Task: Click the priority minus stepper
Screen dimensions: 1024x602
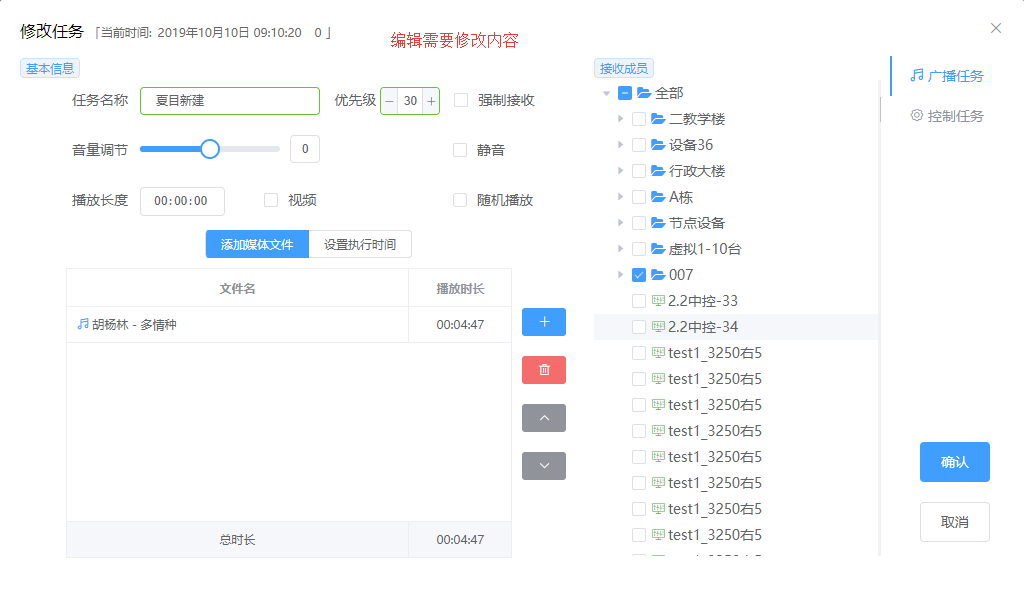Action: click(389, 101)
